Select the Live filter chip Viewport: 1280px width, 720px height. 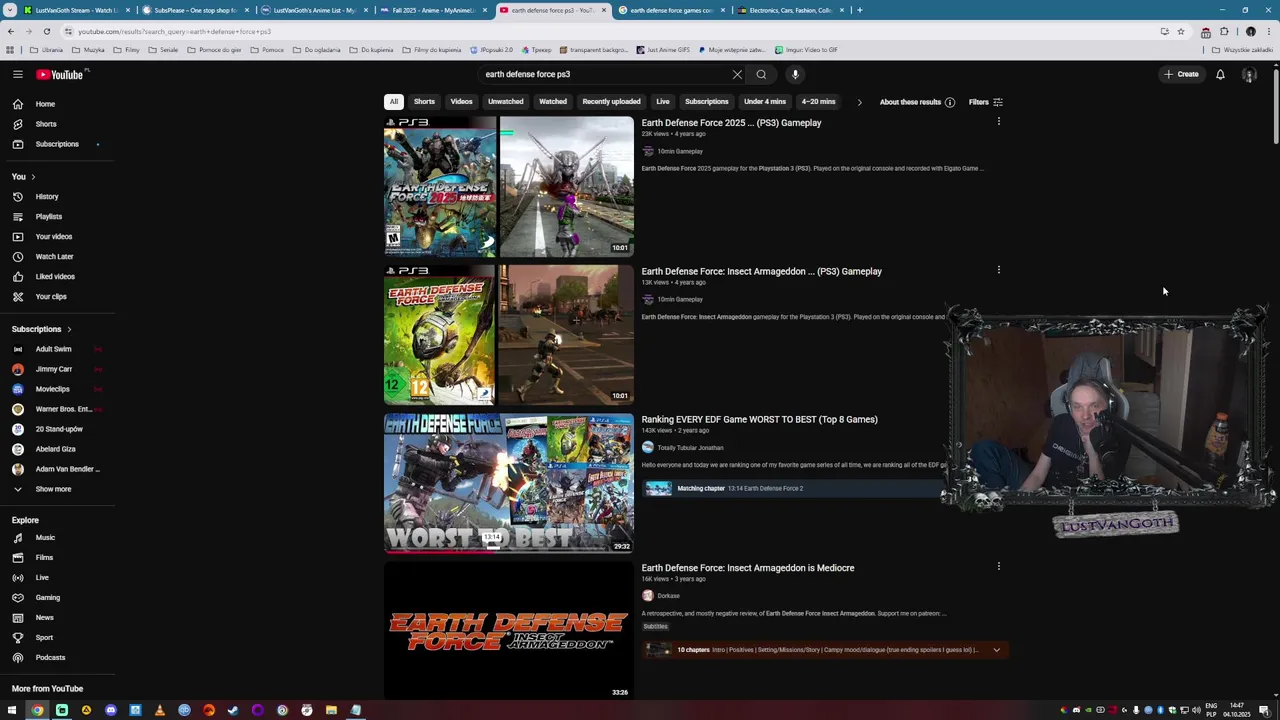(662, 101)
